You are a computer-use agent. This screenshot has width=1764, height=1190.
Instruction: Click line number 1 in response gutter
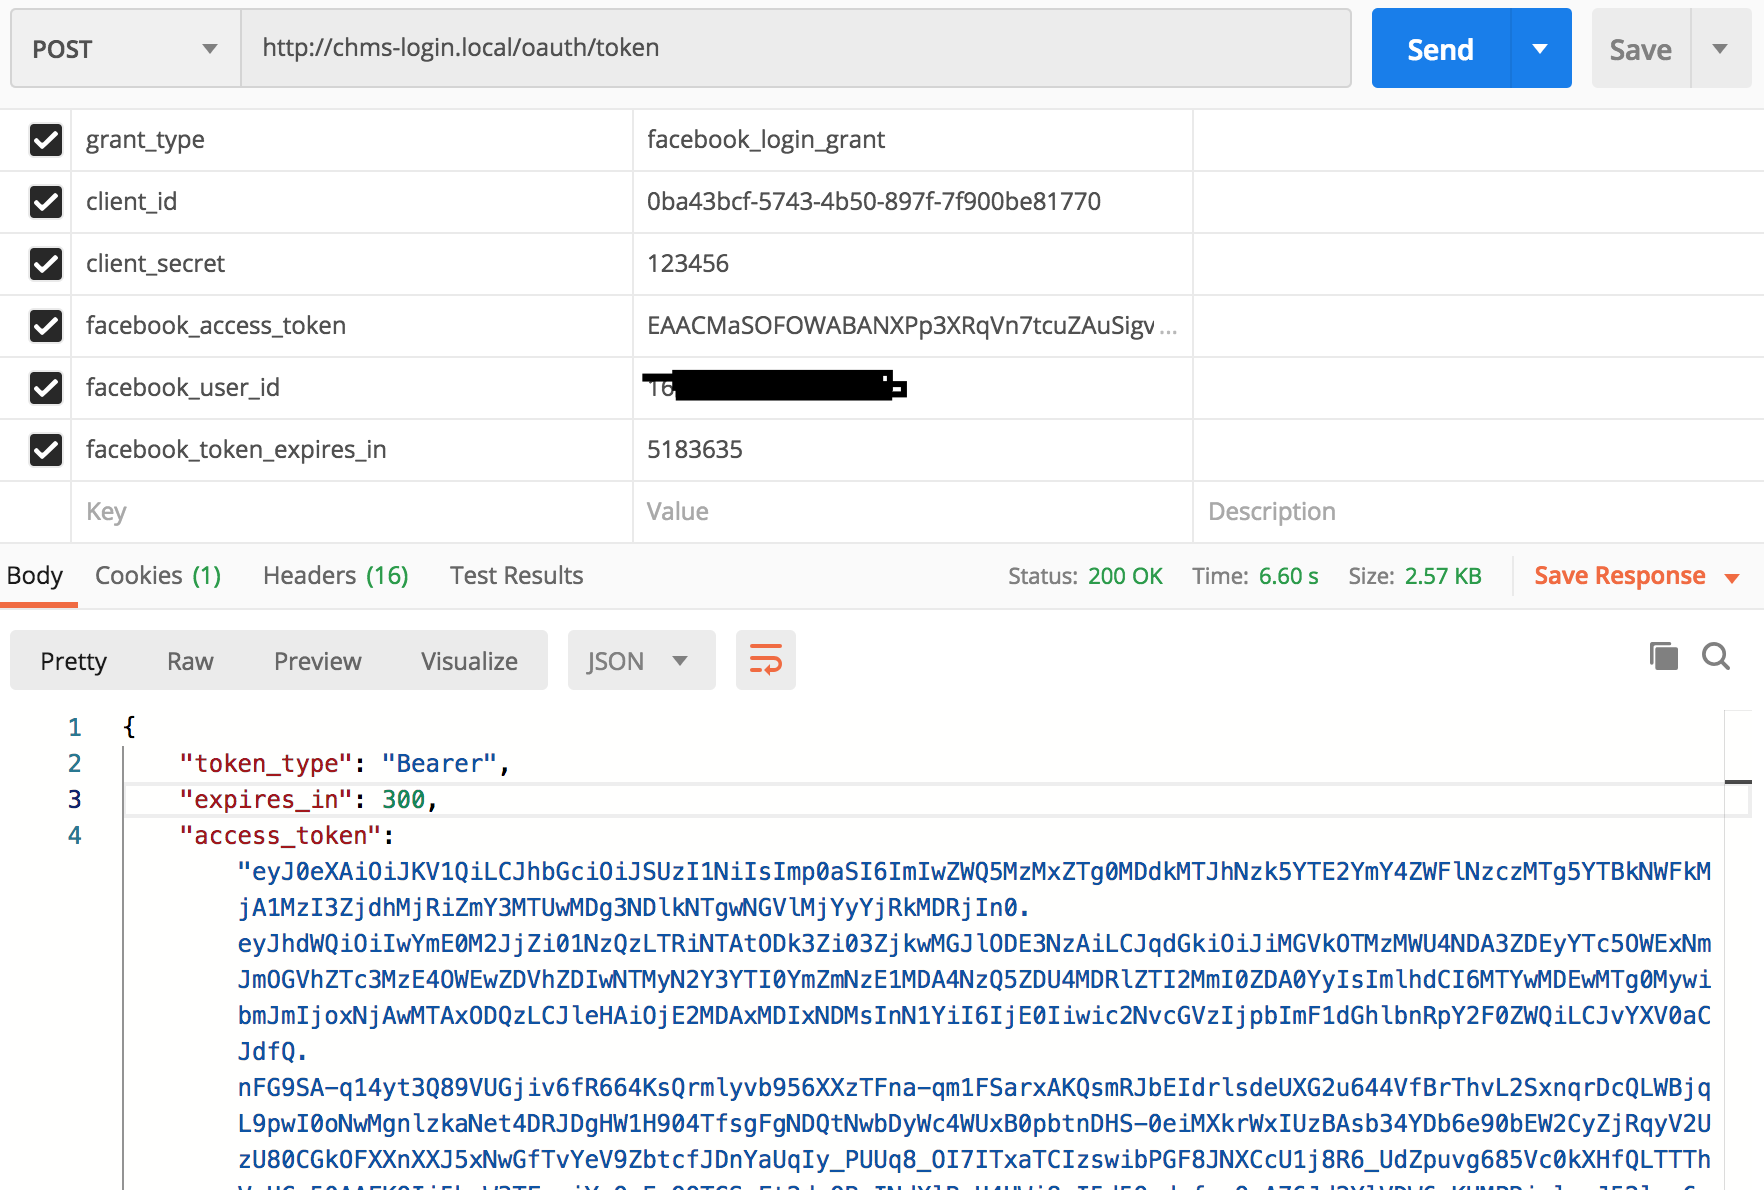coord(74,727)
